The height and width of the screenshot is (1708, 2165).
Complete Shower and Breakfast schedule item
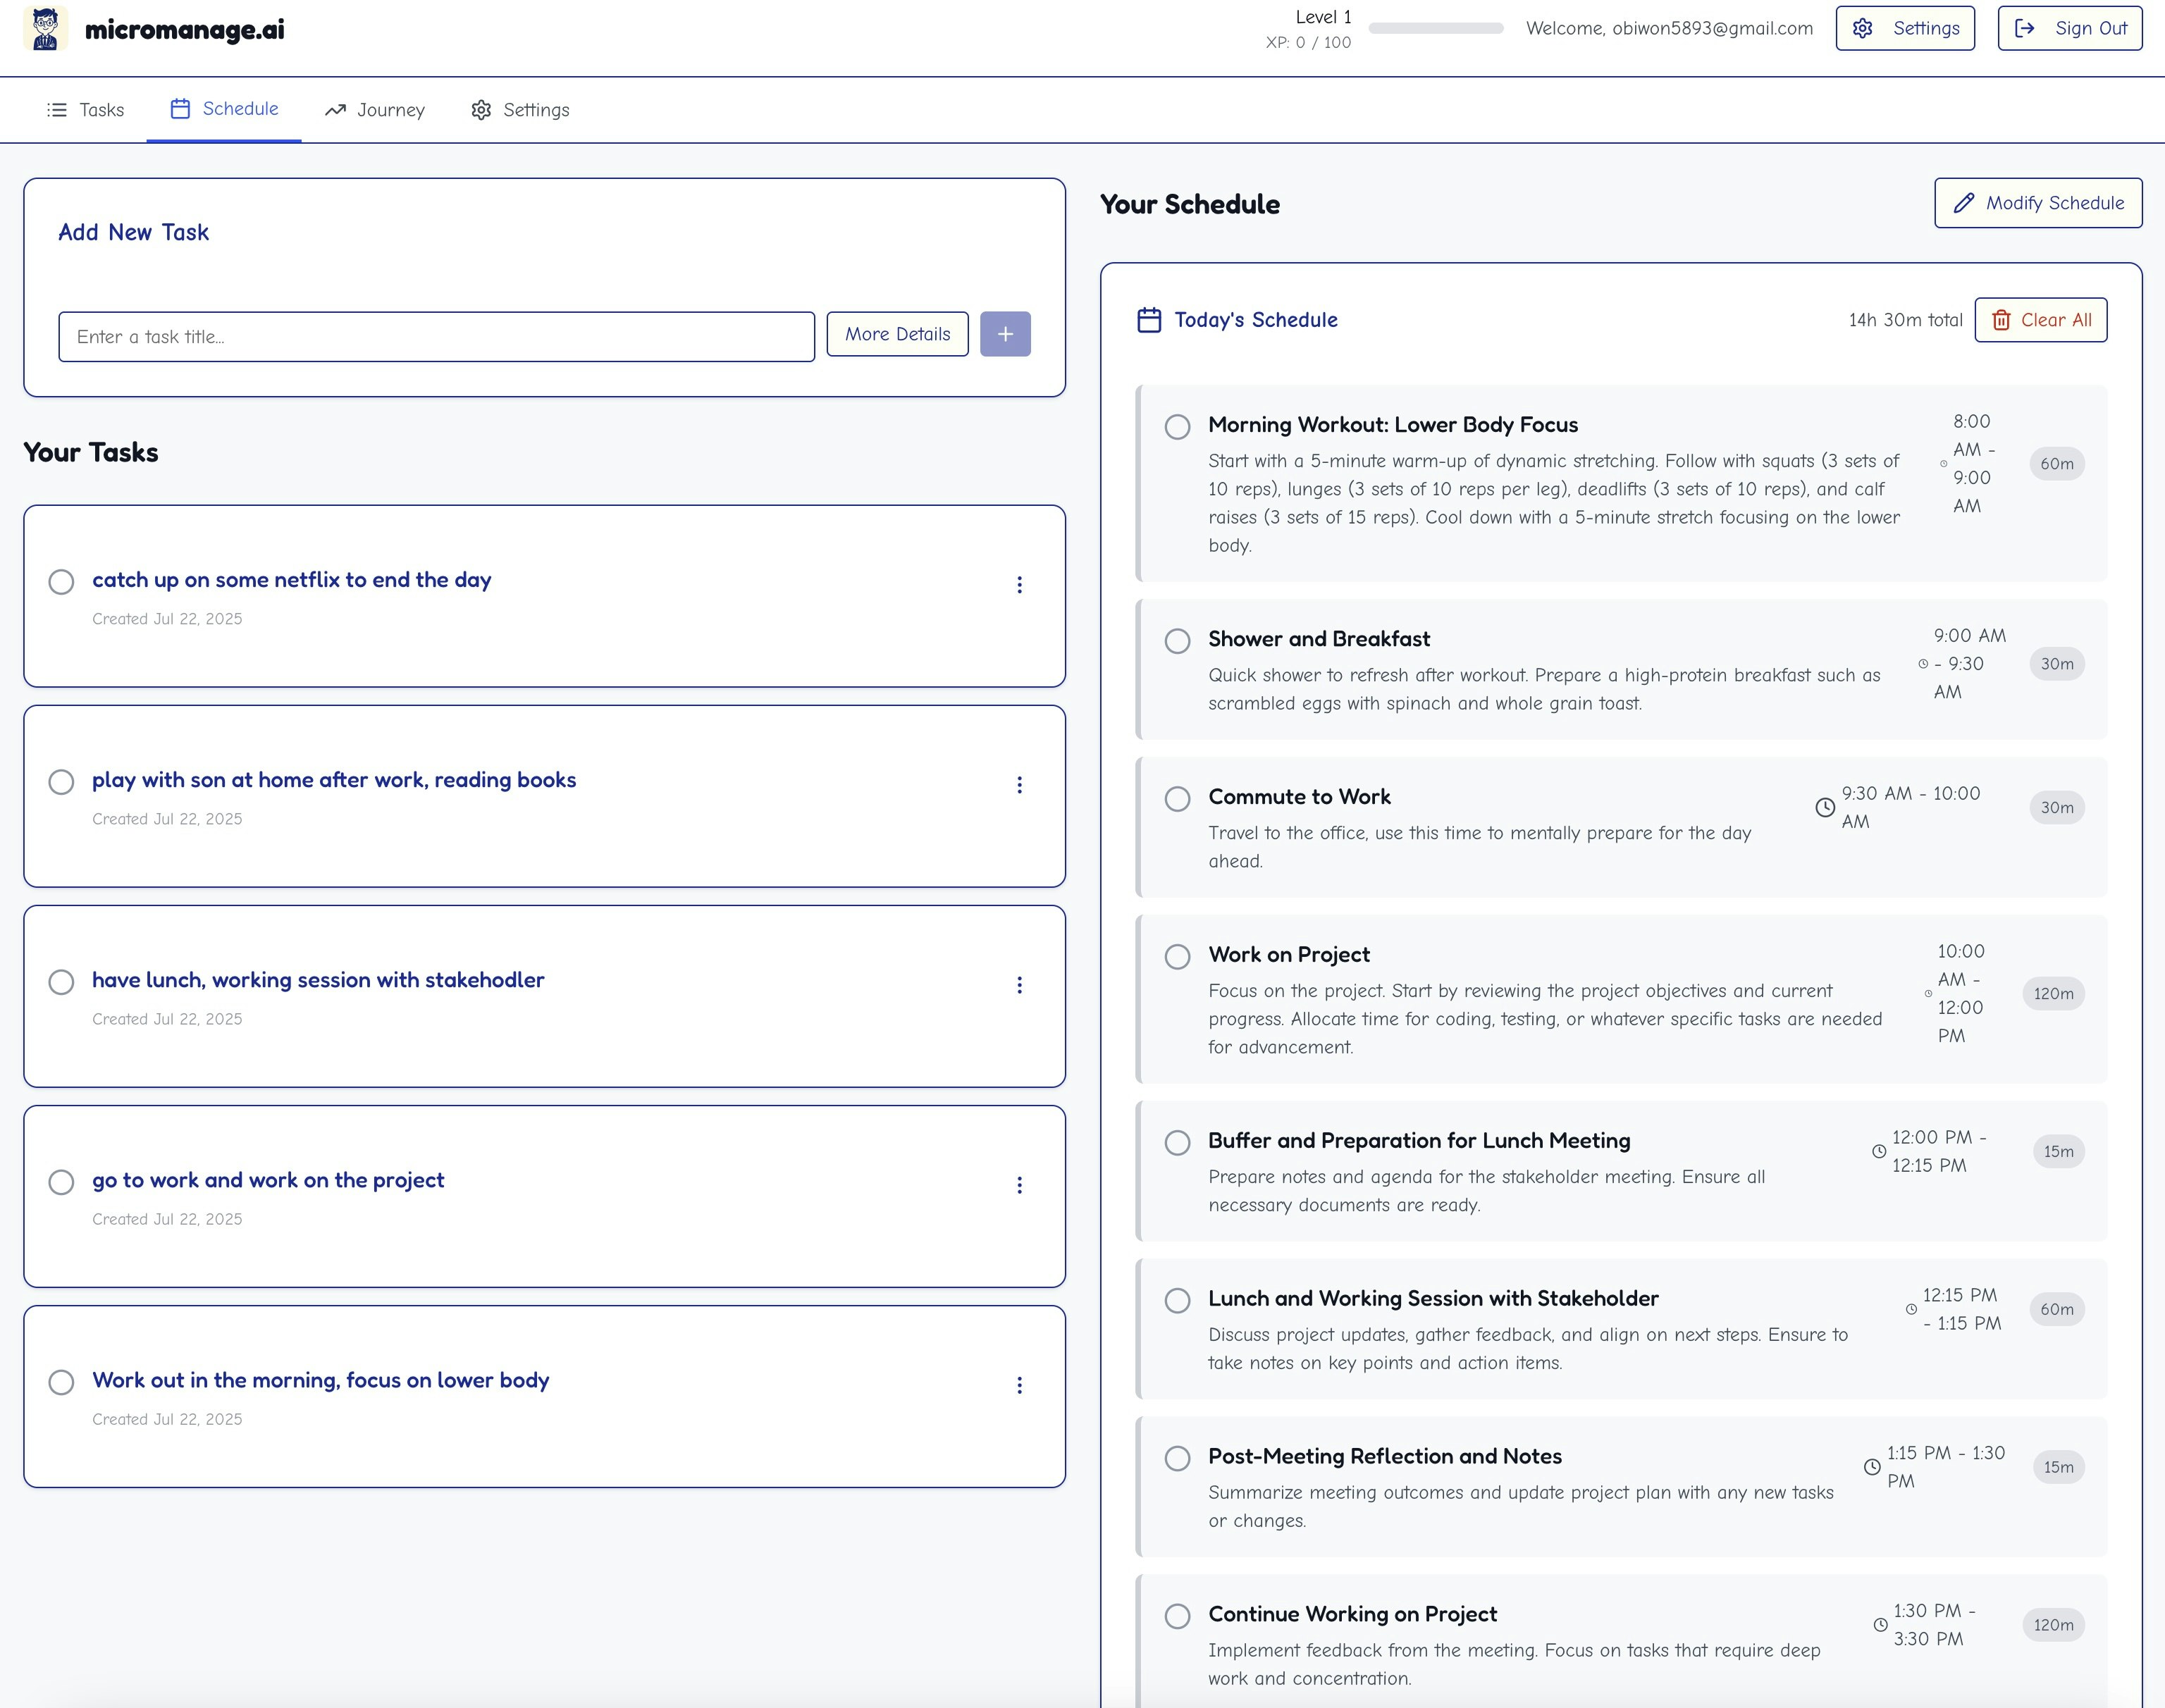pyautogui.click(x=1177, y=641)
